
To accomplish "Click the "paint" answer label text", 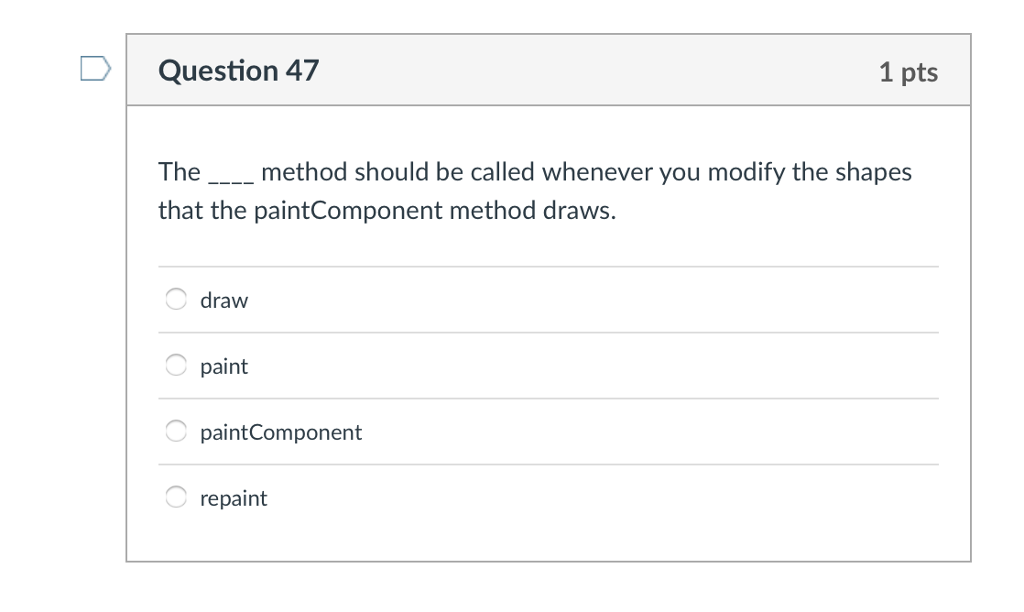I will pyautogui.click(x=224, y=366).
